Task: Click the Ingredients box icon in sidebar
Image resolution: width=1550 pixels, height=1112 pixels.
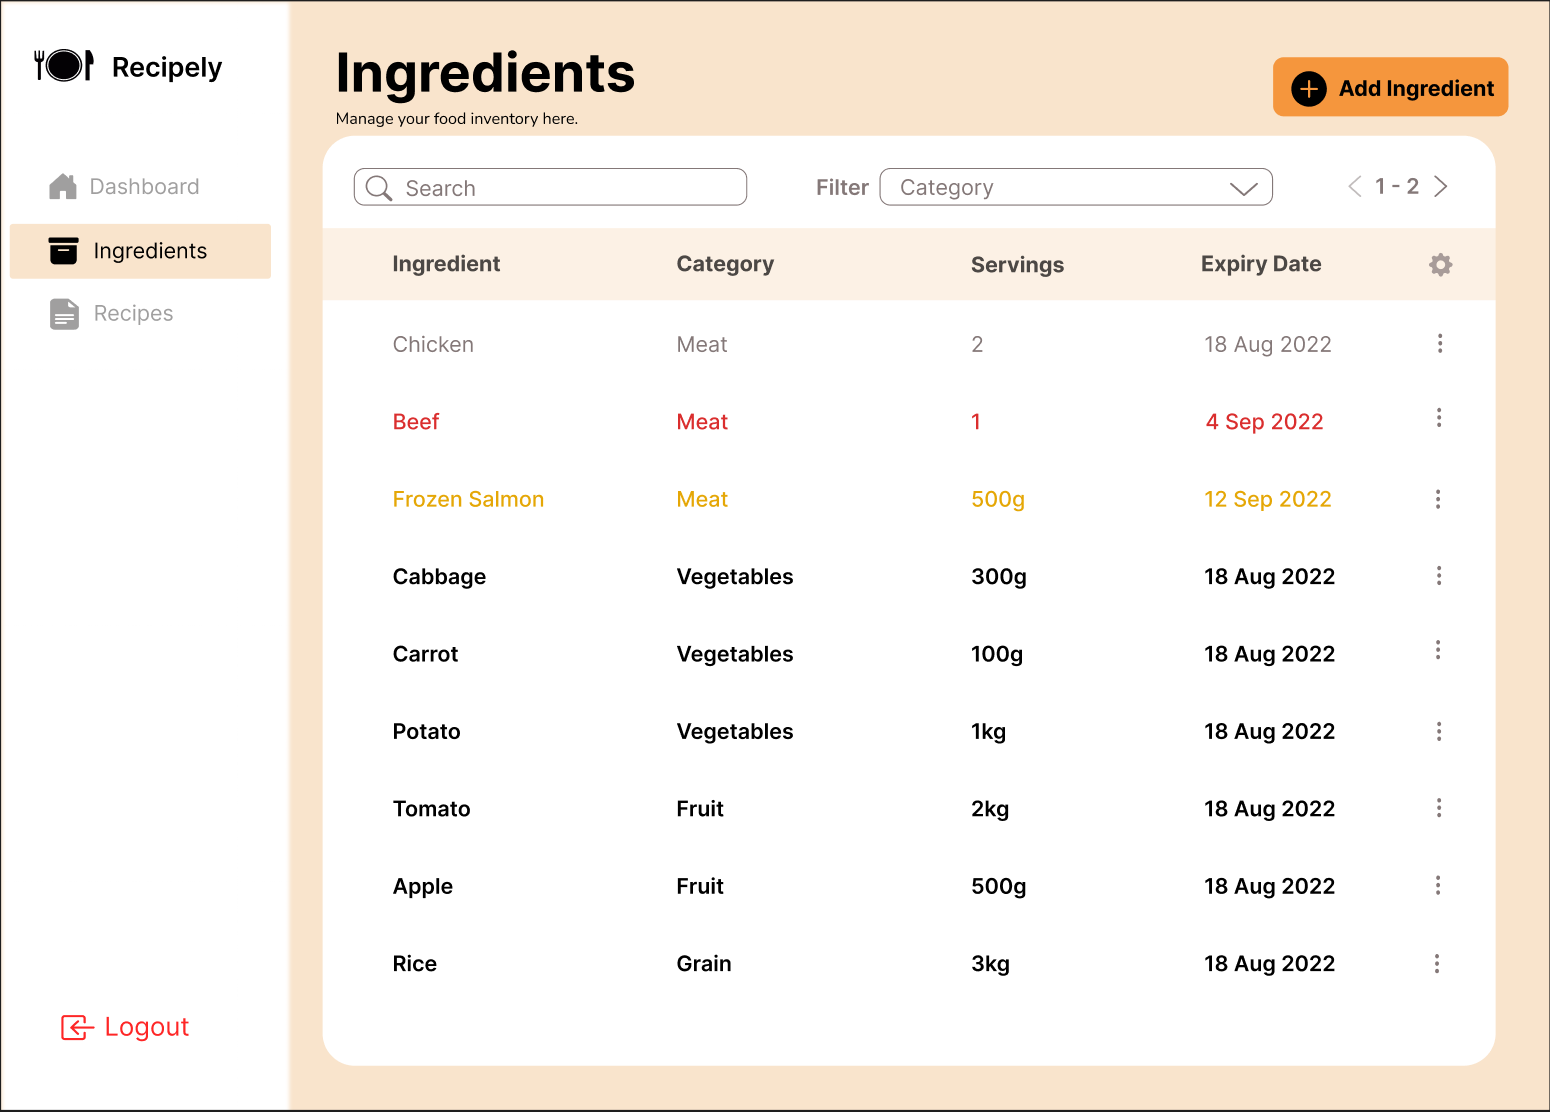Action: 63,250
